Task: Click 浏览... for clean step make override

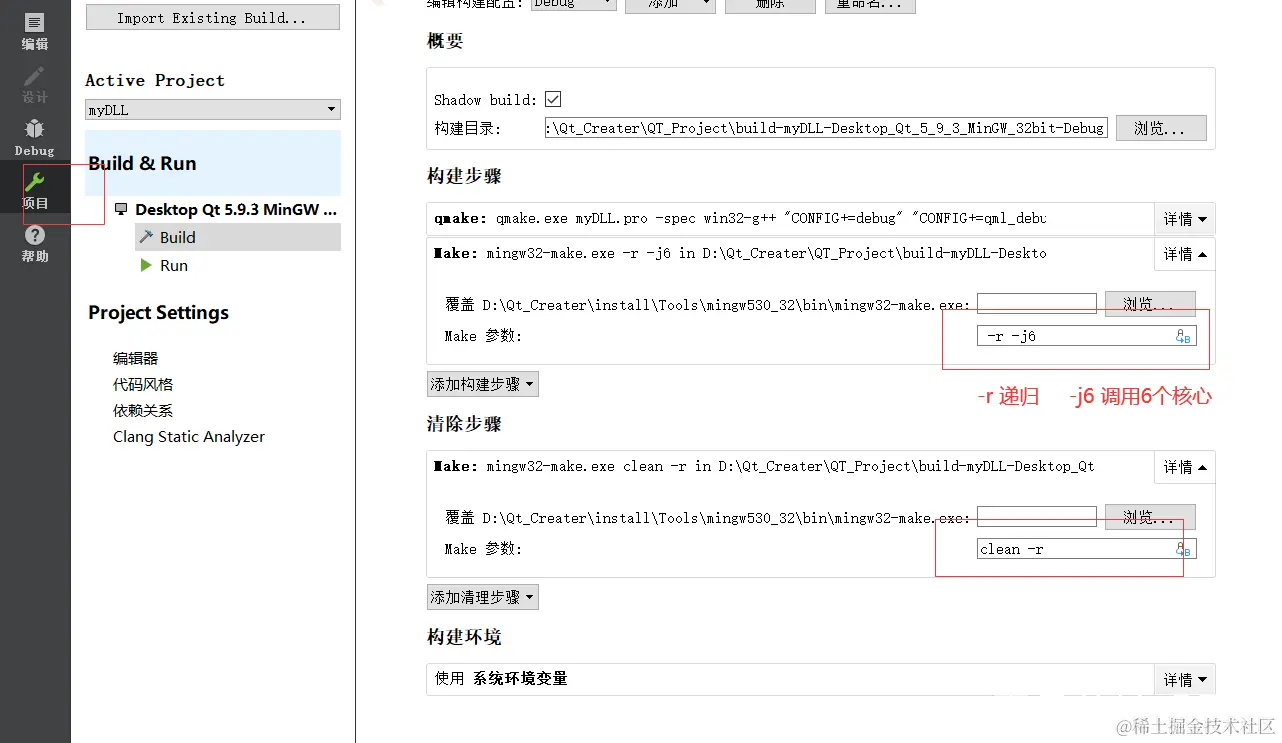Action: point(1150,517)
